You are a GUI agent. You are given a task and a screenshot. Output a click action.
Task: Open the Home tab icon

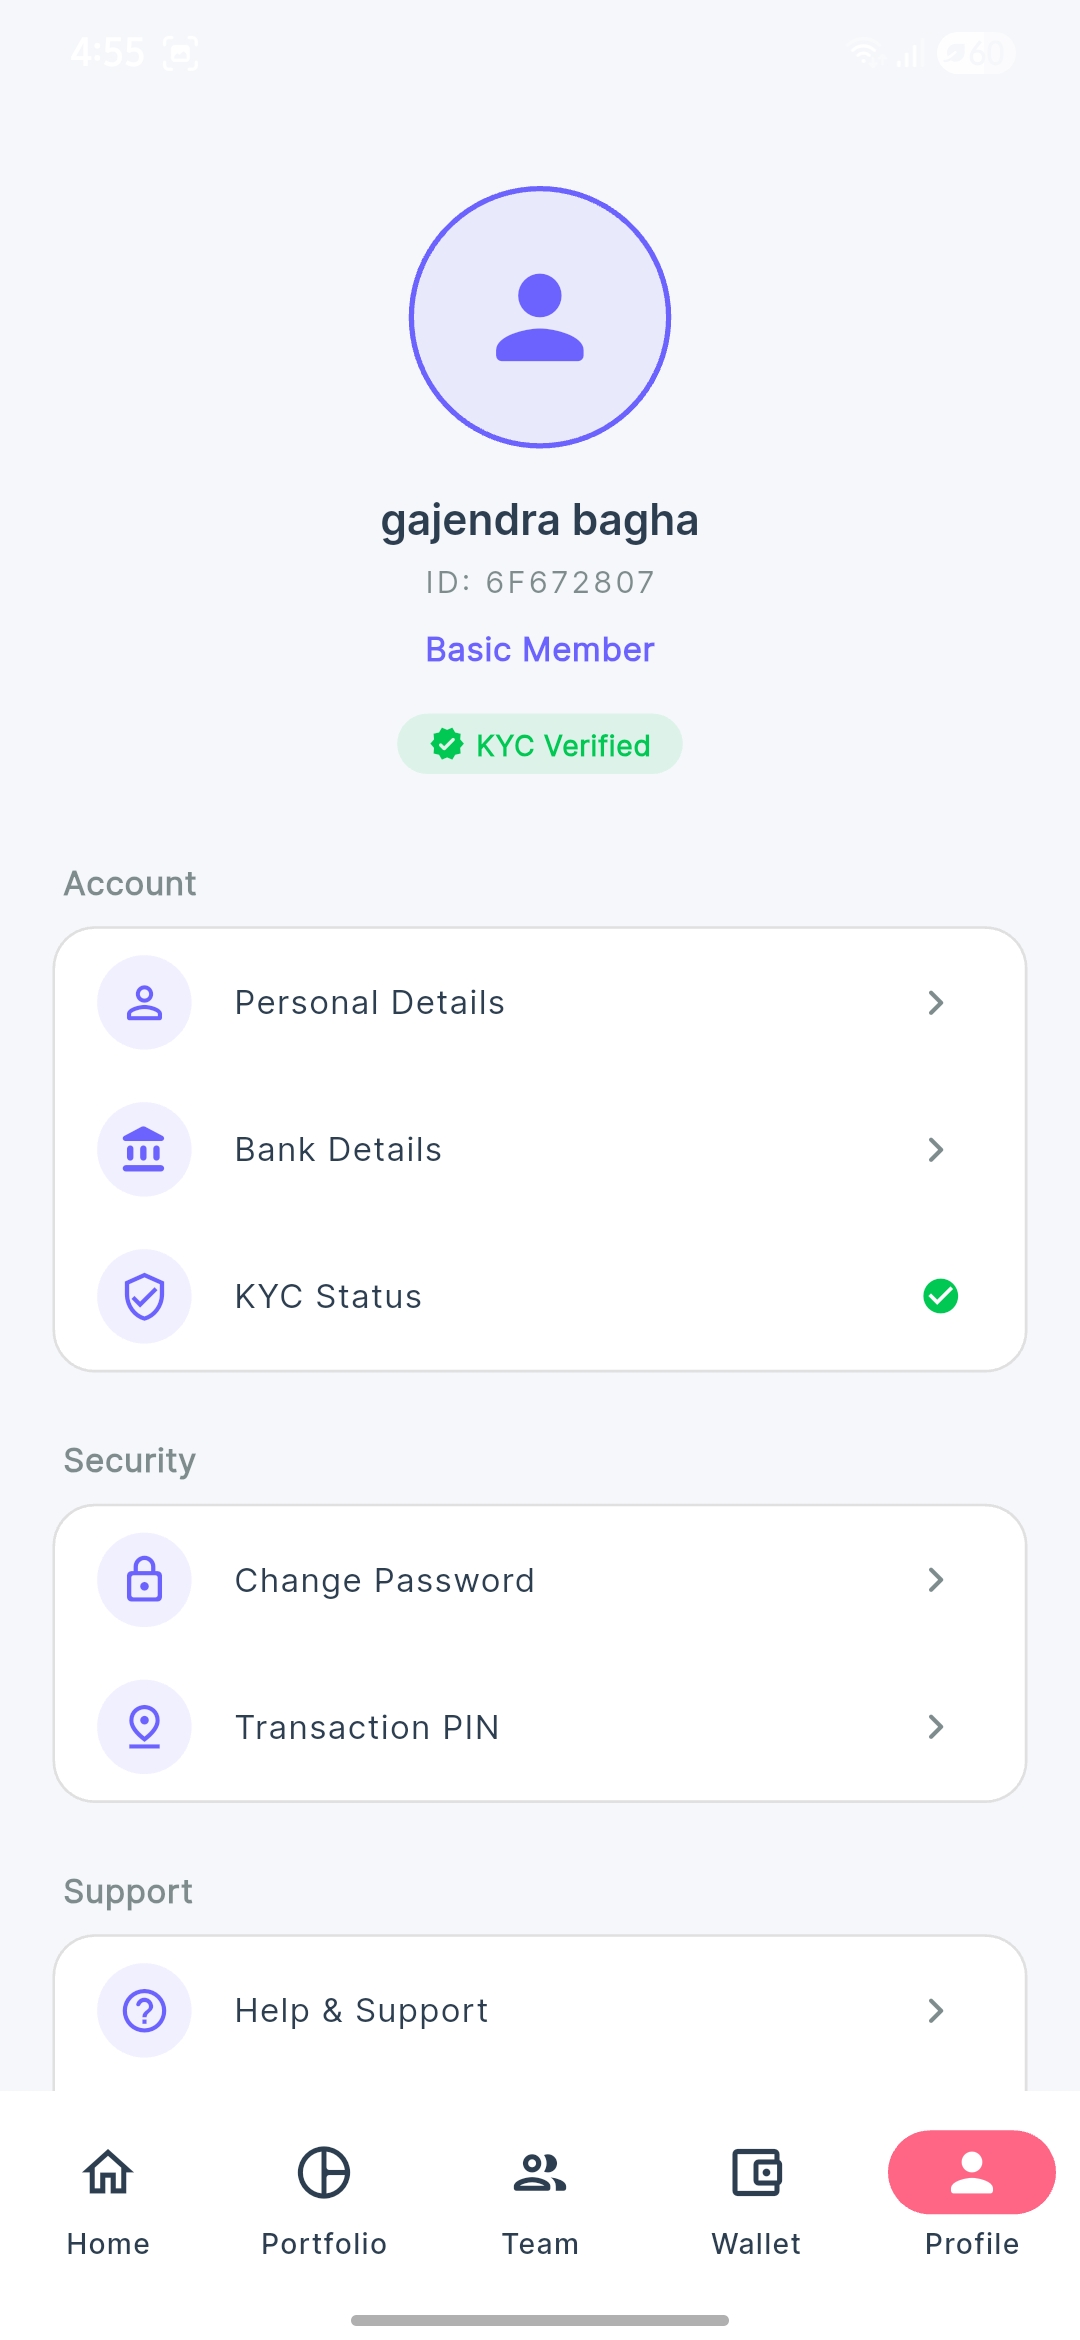pyautogui.click(x=108, y=2172)
